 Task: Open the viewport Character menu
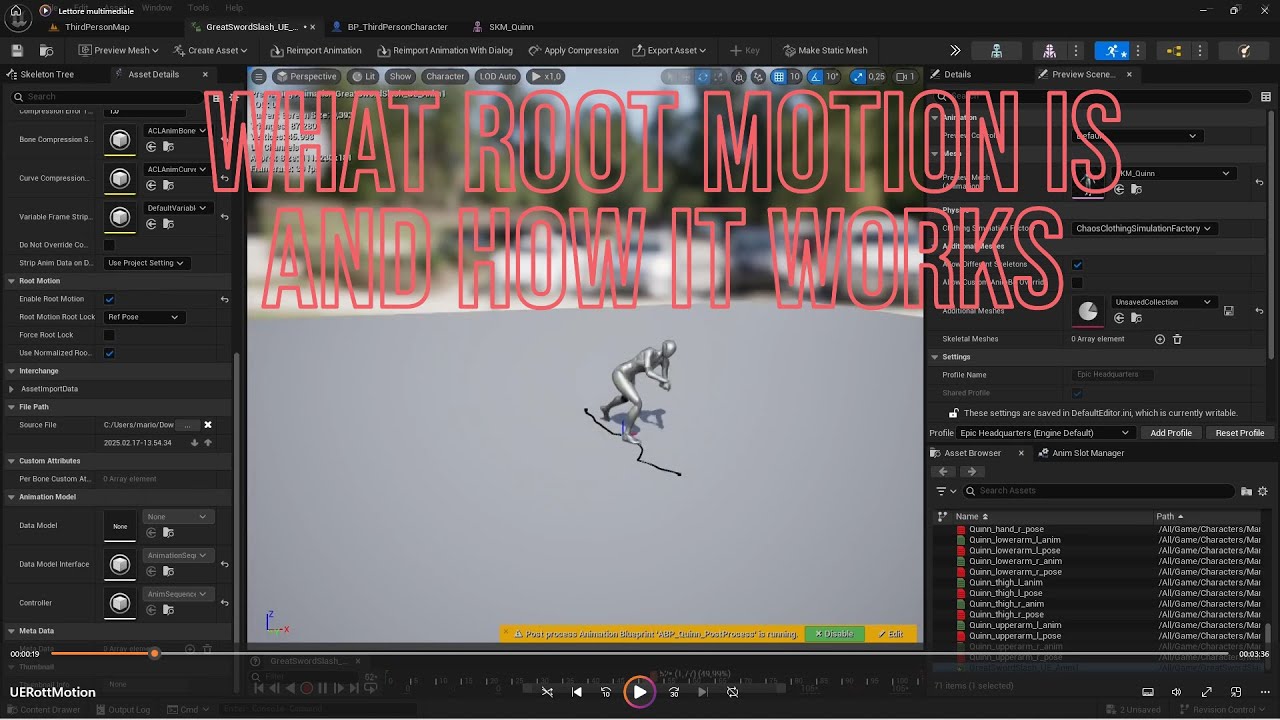click(445, 76)
